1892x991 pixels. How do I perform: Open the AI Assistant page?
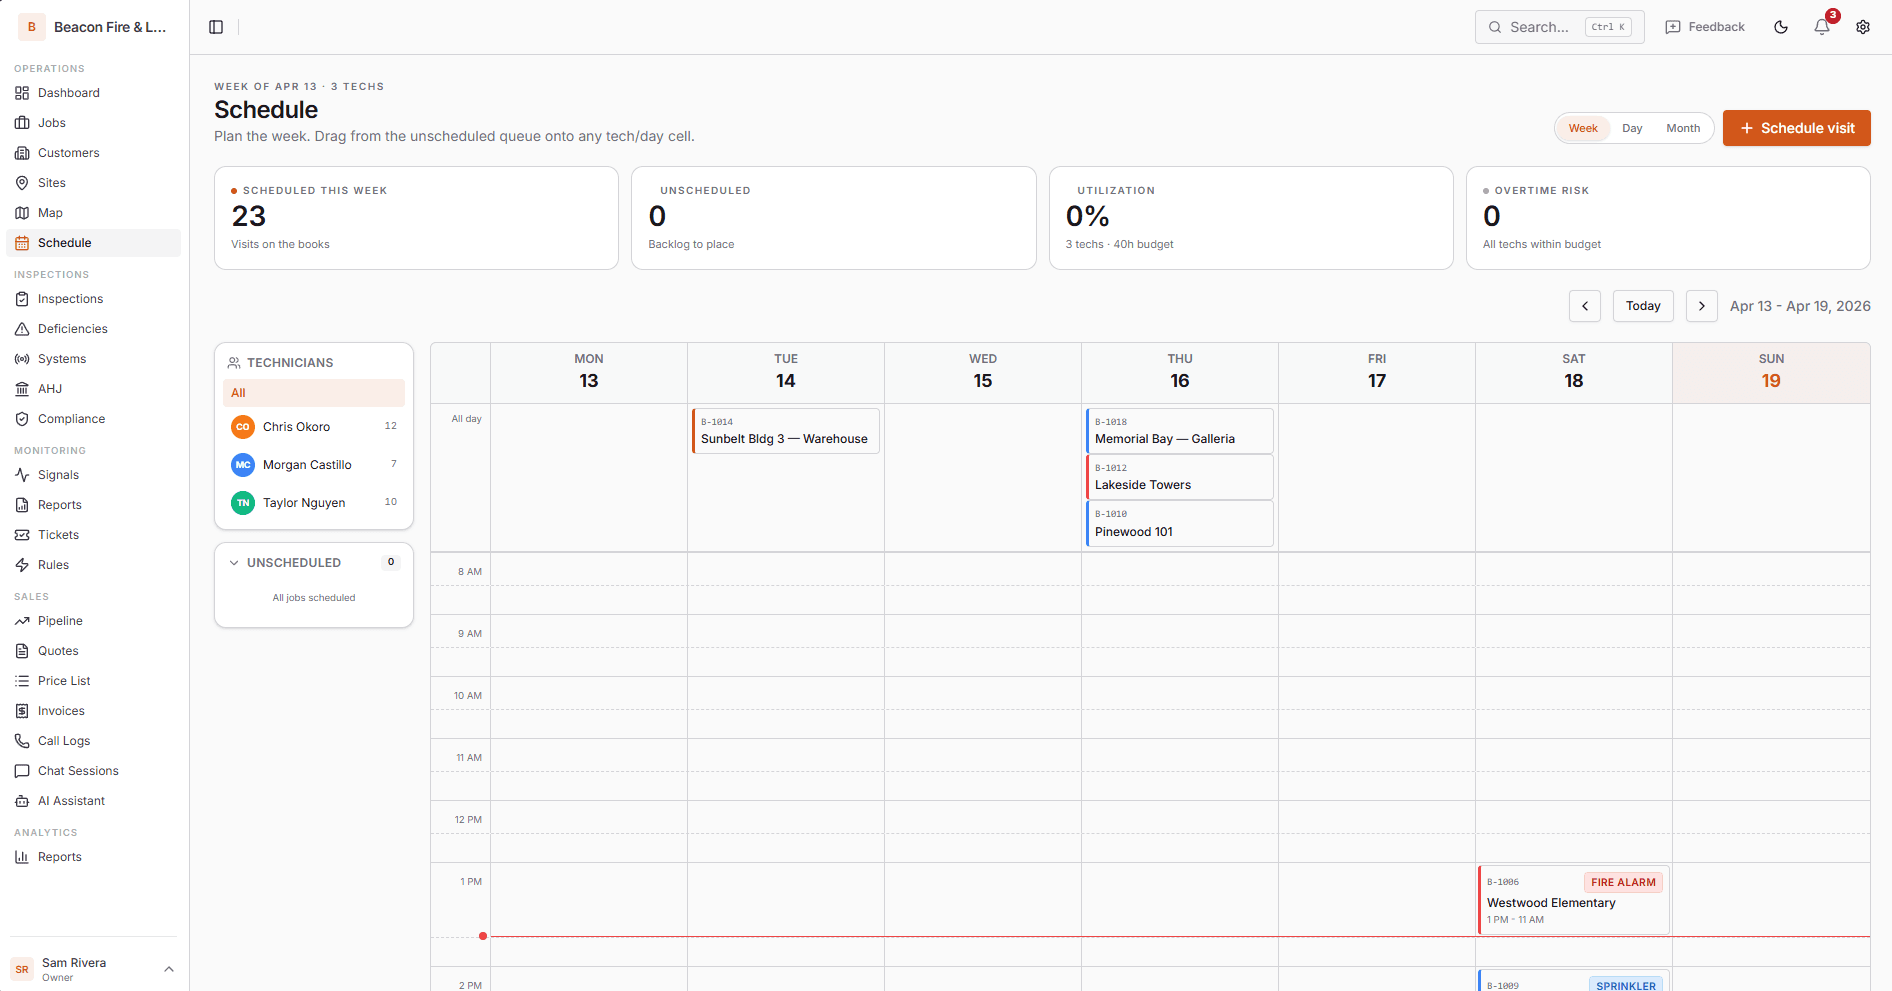(x=71, y=801)
